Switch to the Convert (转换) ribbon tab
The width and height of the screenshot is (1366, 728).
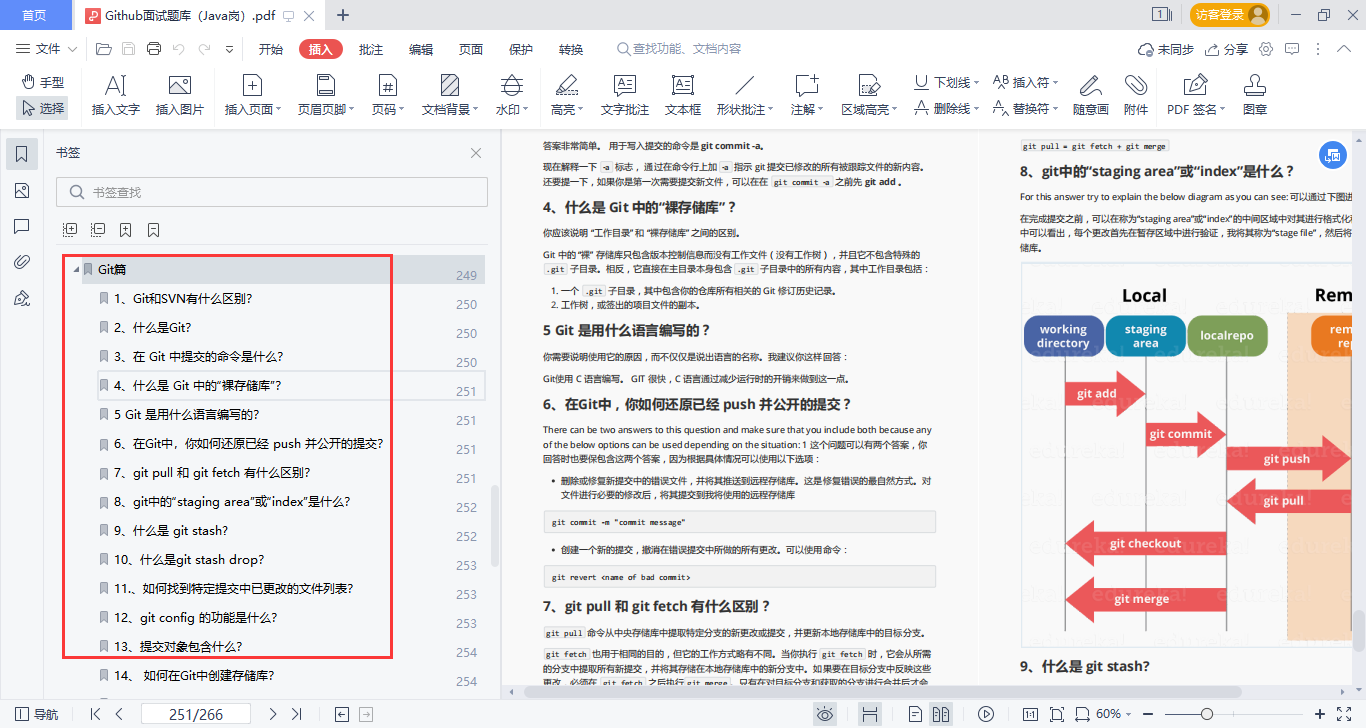tap(571, 49)
